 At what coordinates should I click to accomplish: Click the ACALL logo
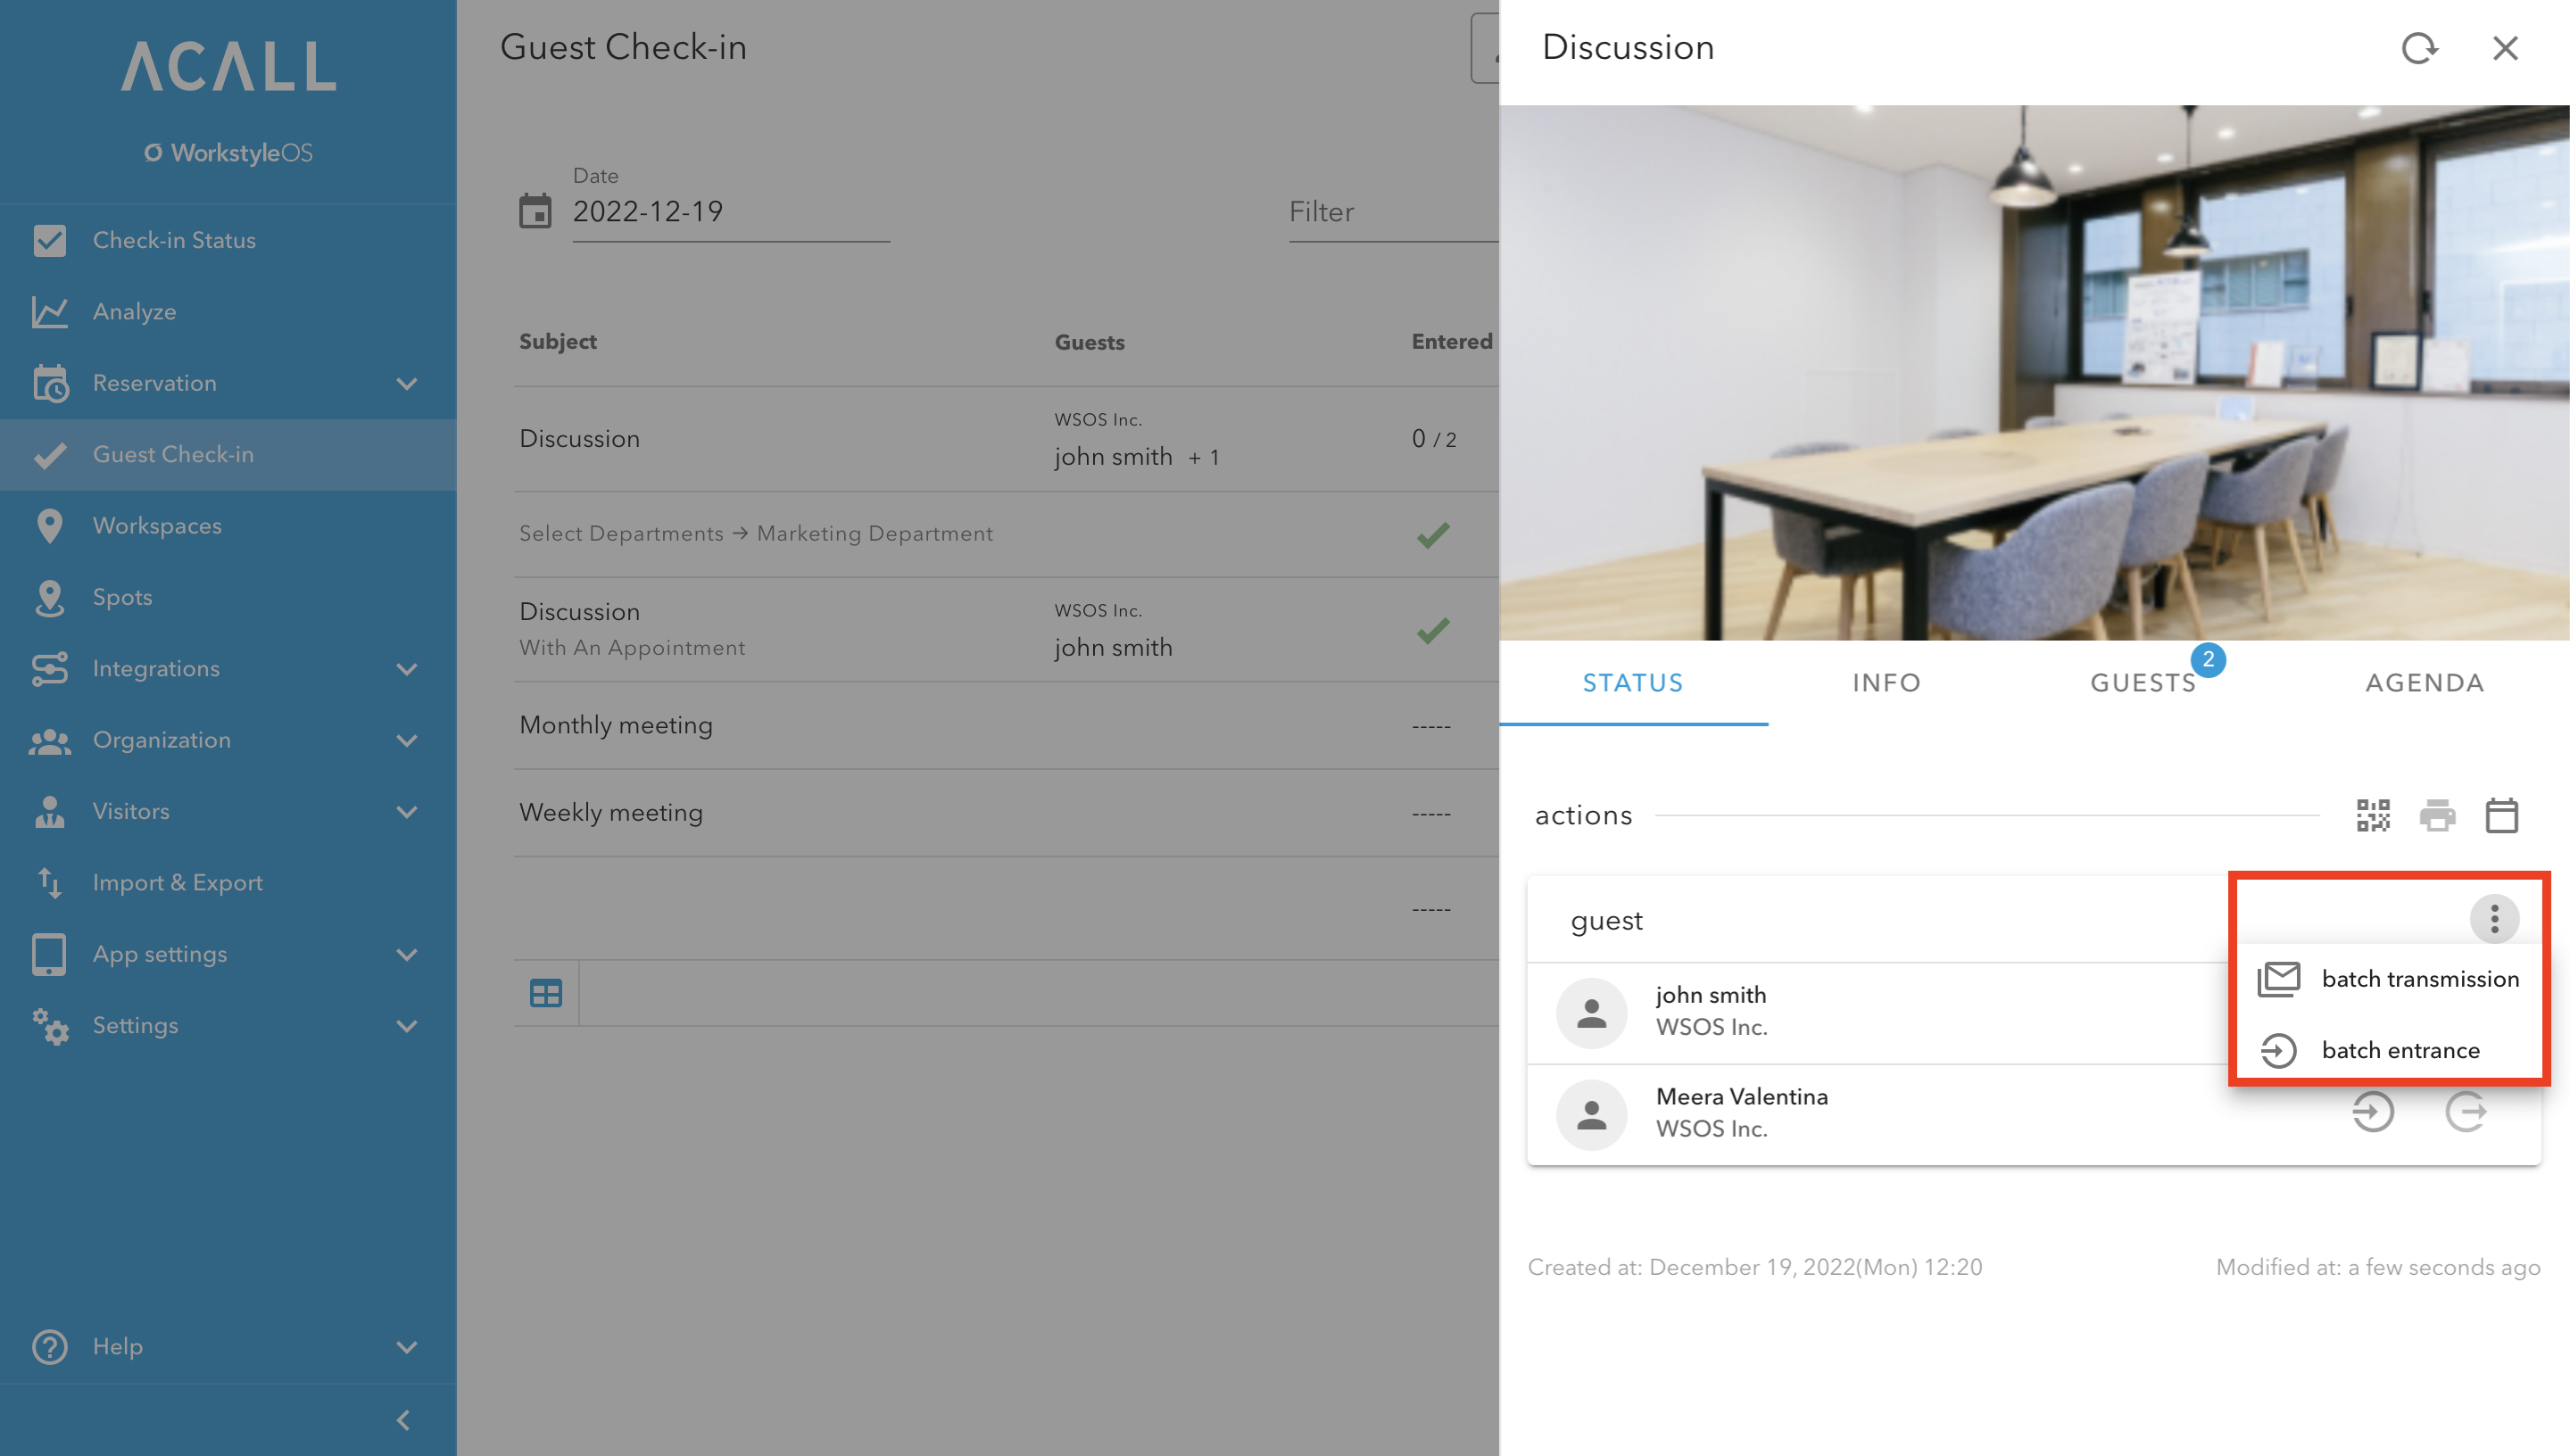pyautogui.click(x=229, y=66)
